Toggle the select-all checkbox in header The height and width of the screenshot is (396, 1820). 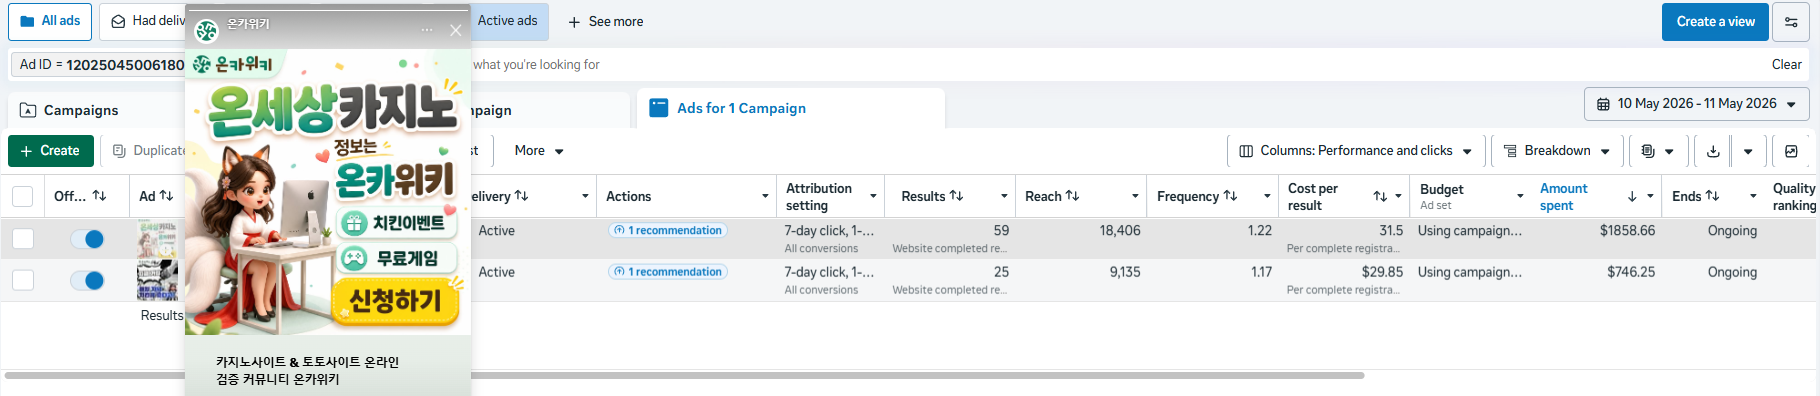(x=23, y=196)
